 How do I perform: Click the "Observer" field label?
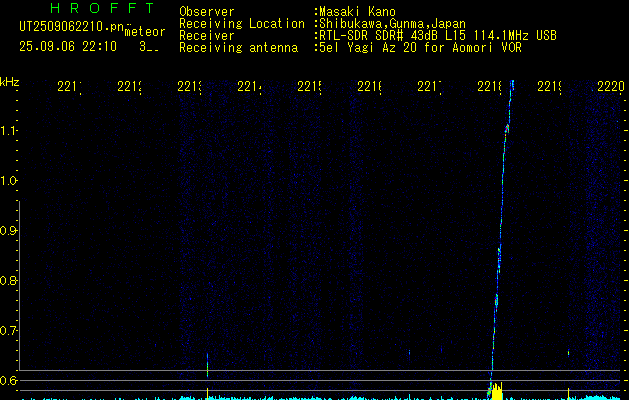(x=207, y=12)
